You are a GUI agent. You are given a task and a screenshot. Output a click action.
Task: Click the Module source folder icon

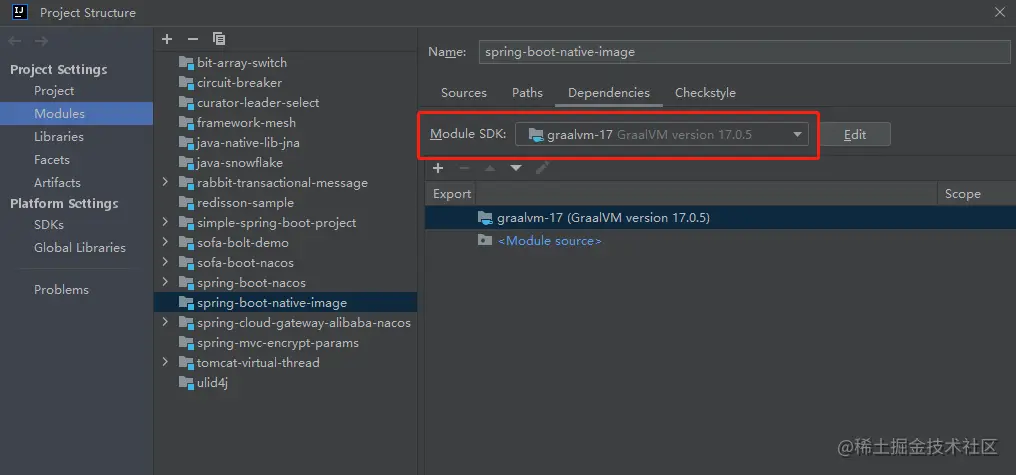click(x=485, y=240)
